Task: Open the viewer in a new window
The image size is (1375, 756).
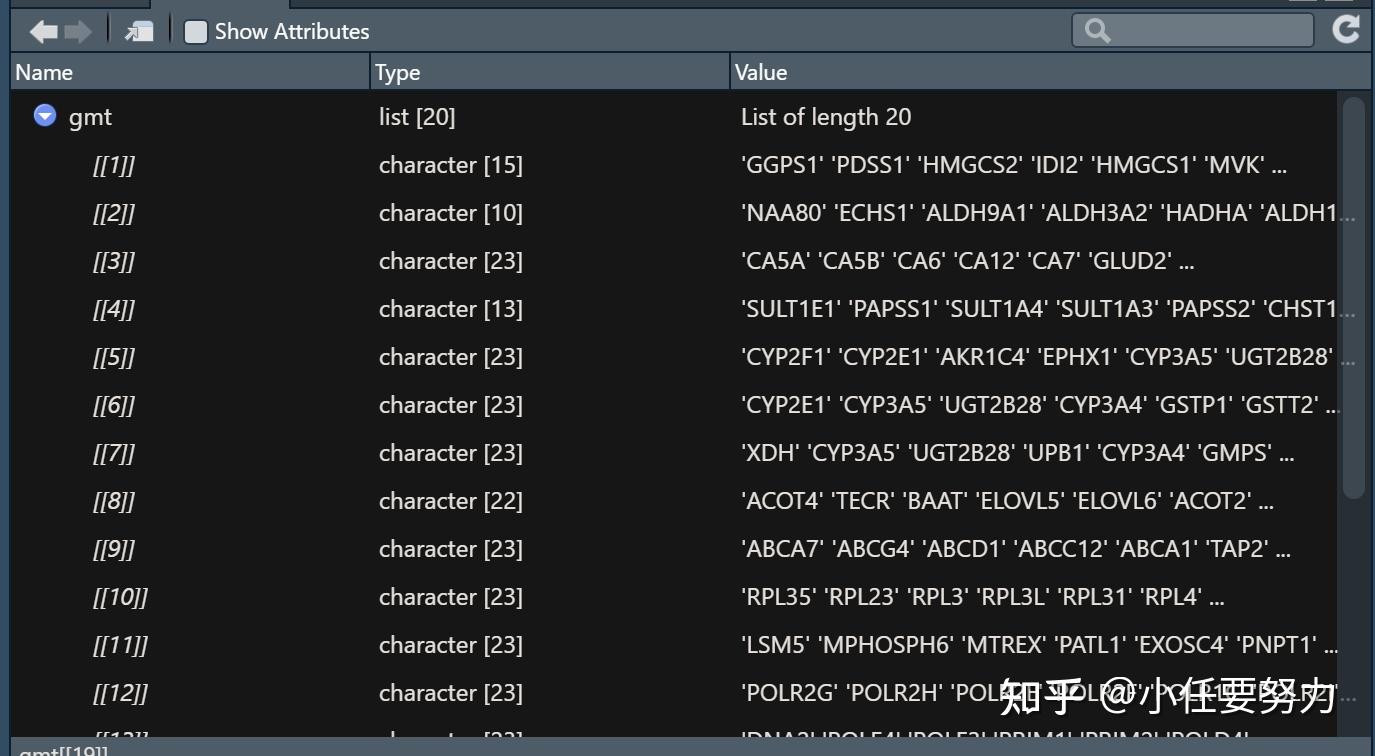Action: (138, 30)
